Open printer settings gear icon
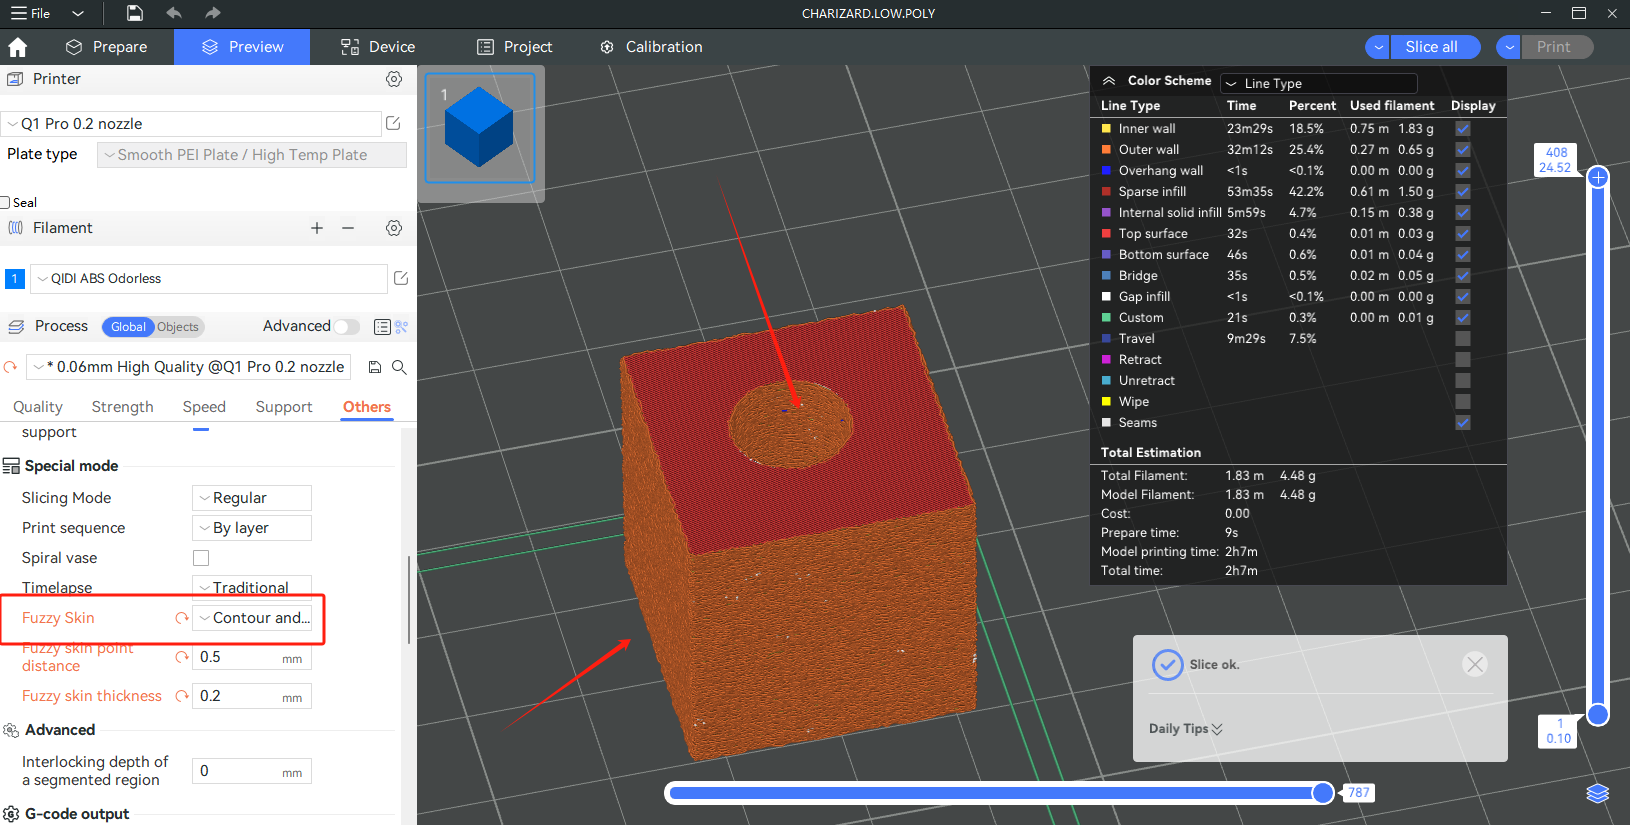The width and height of the screenshot is (1630, 825). click(x=394, y=79)
